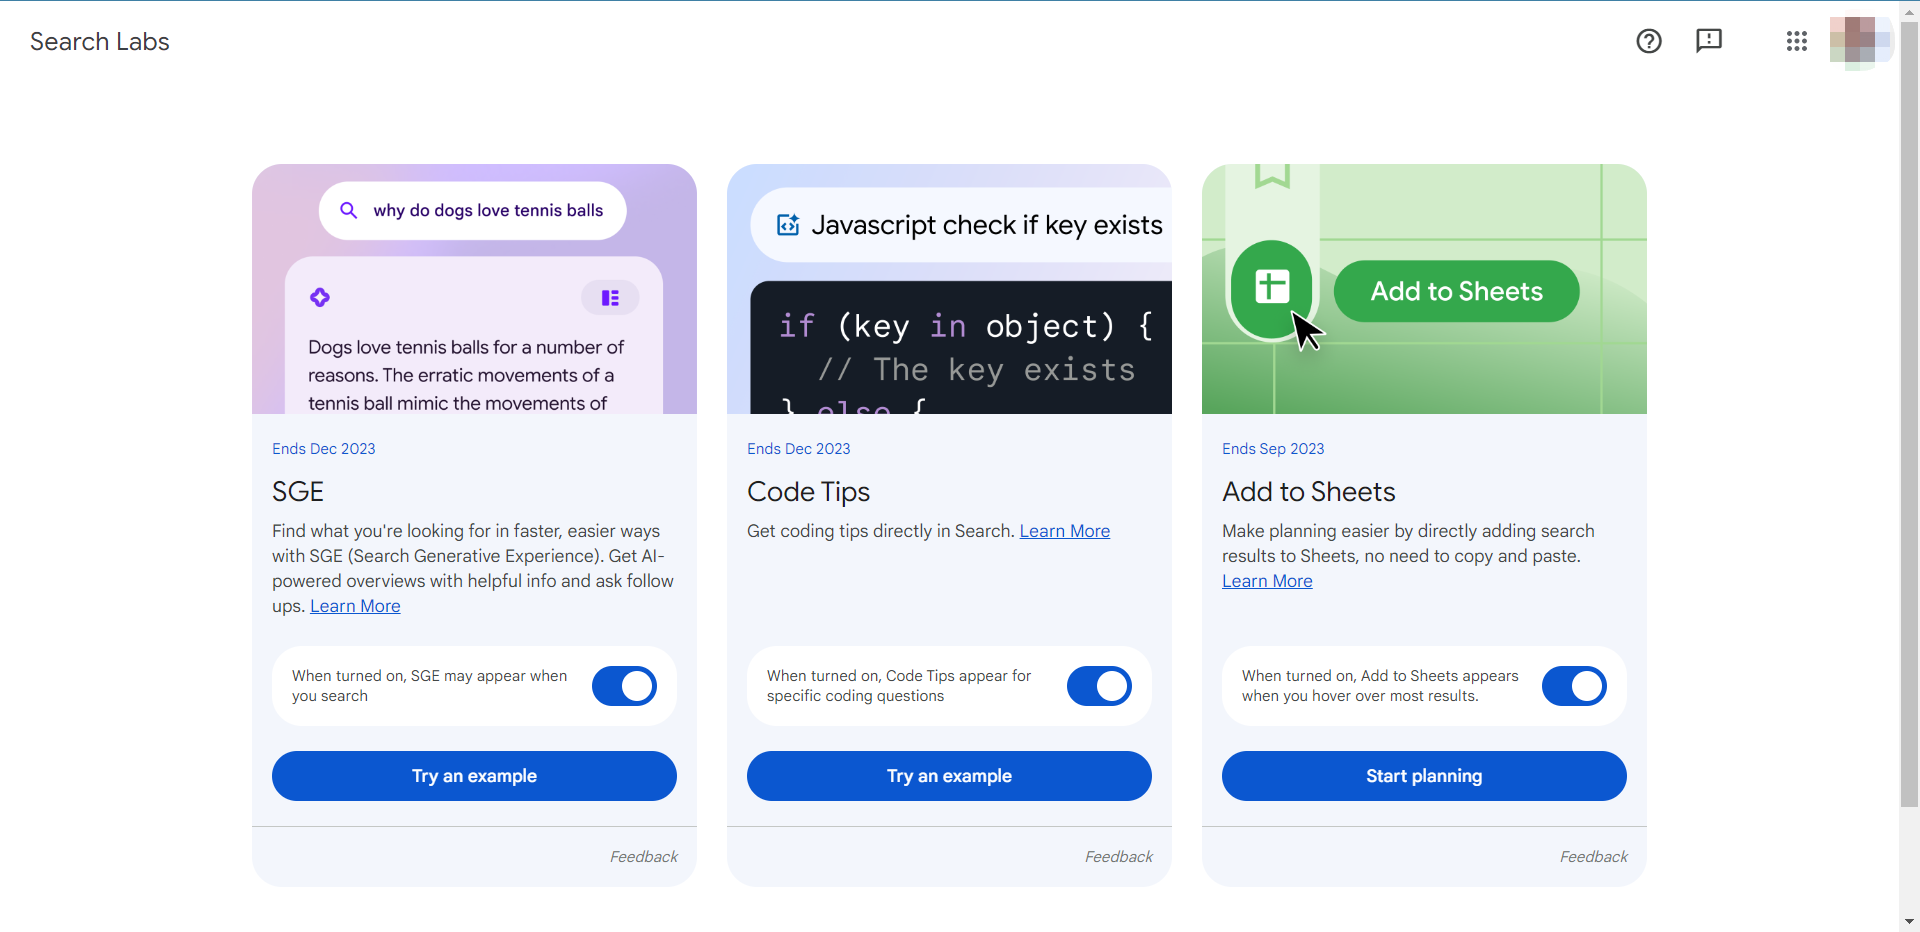Click Try an example under Code Tips
Image resolution: width=1920 pixels, height=932 pixels.
[x=949, y=776]
